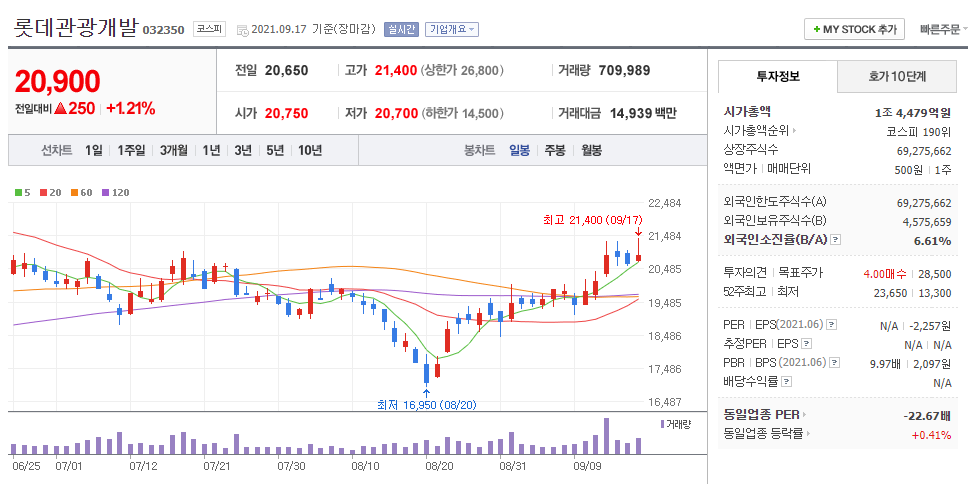Switch to the 호가10단계 tab
This screenshot has width=974, height=484.
pos(897,76)
